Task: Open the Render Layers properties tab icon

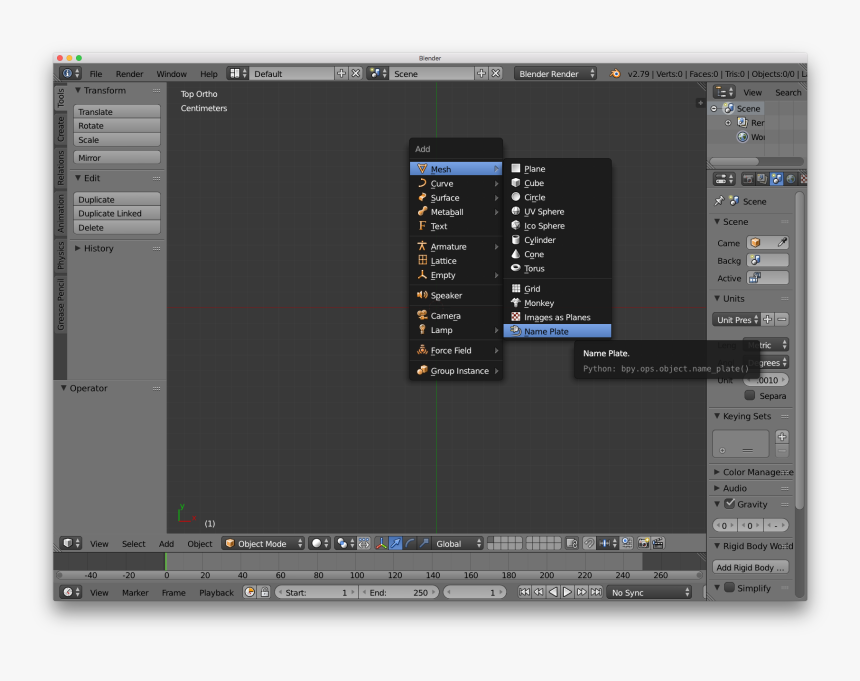Action: coord(762,179)
